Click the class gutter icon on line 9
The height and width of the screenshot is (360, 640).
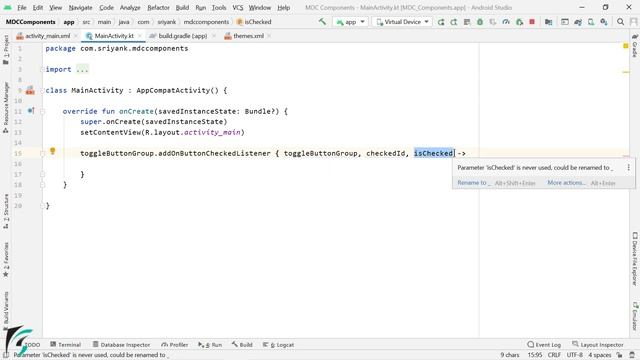pyautogui.click(x=30, y=90)
